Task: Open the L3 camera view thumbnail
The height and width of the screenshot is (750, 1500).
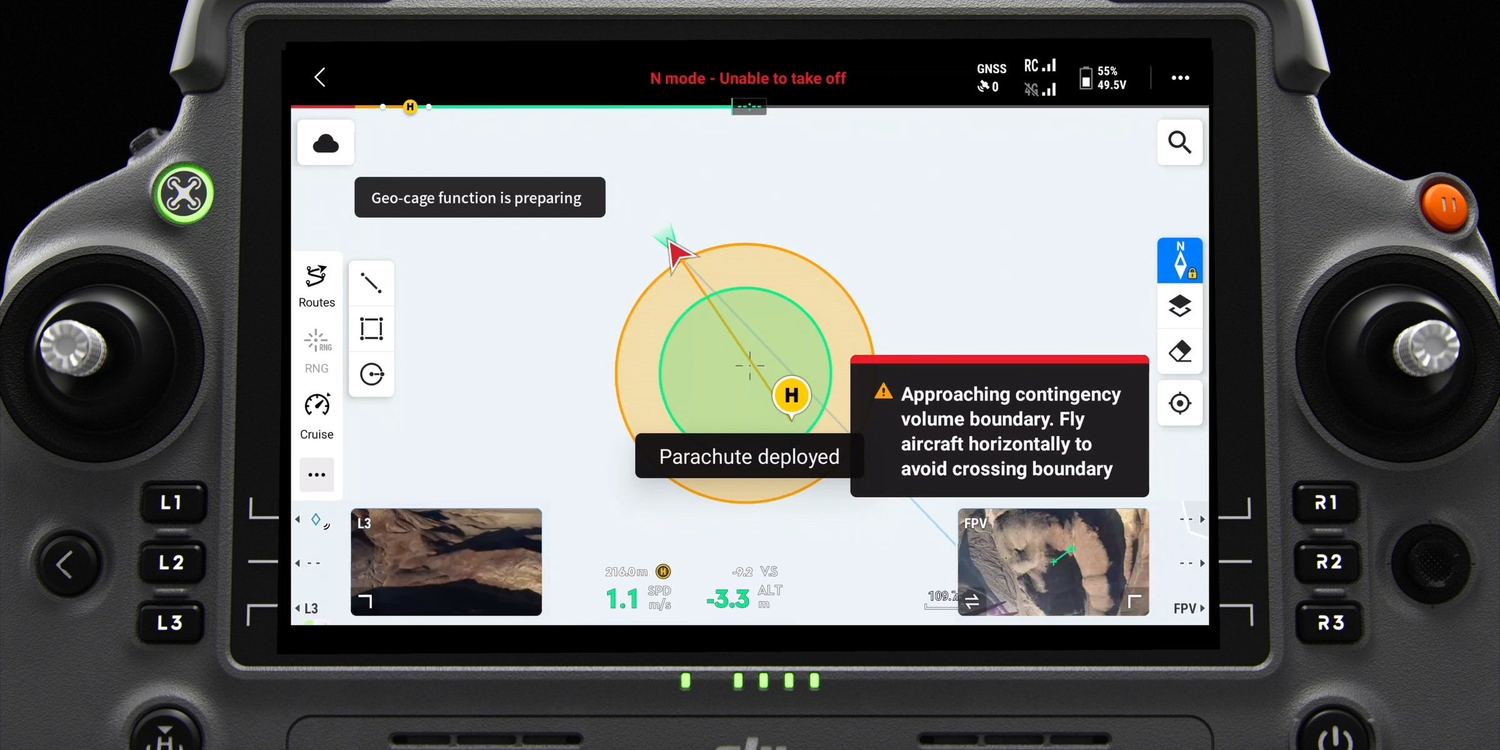Action: 446,562
